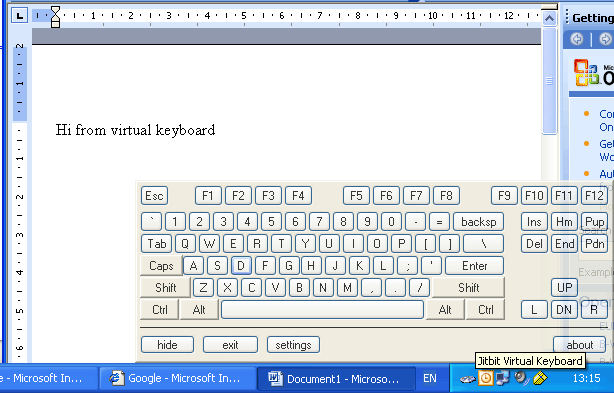Click the backtick key left of 1

(151, 222)
